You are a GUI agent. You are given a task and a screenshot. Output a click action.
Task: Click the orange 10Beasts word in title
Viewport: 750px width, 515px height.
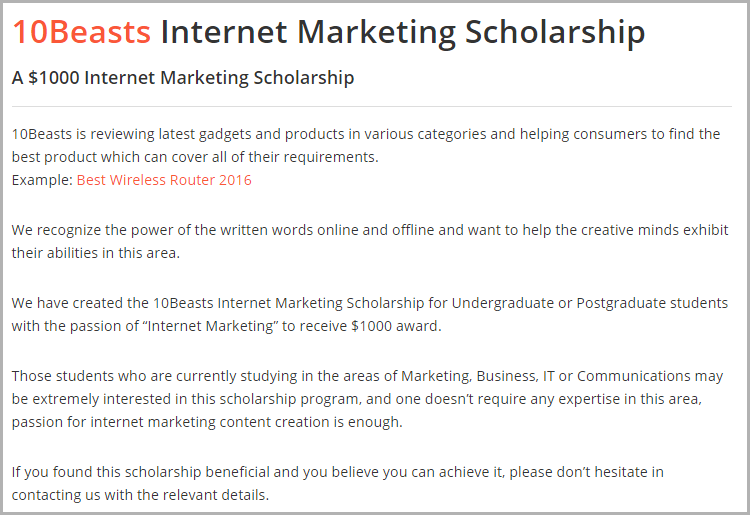(81, 33)
